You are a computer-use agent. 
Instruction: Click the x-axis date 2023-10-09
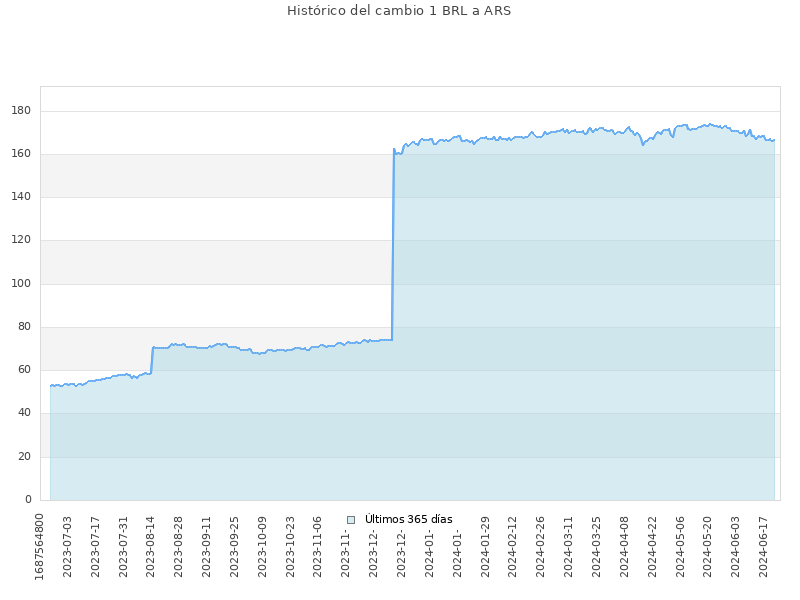[262, 547]
